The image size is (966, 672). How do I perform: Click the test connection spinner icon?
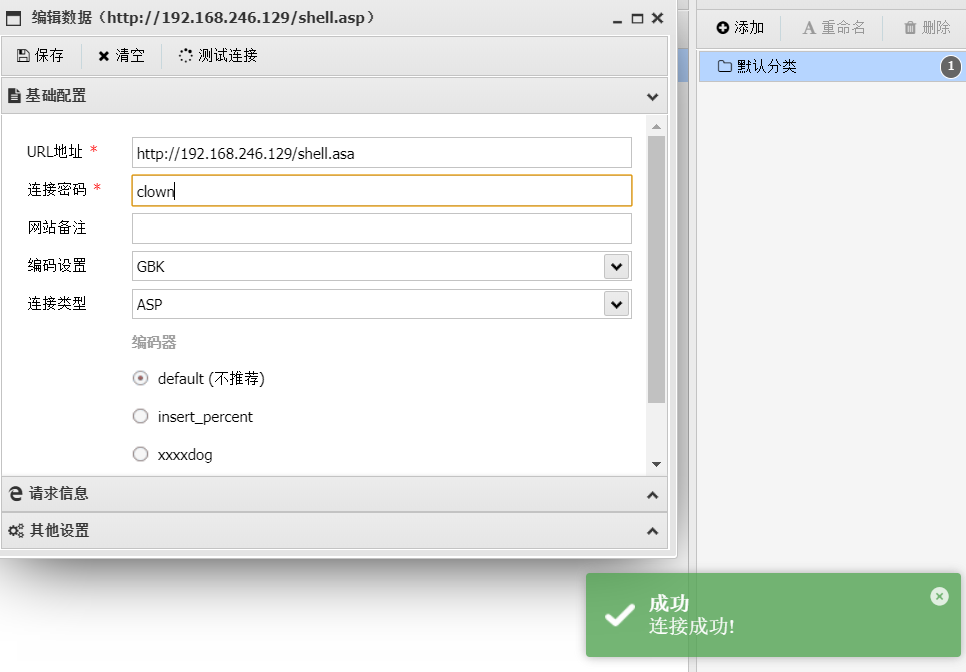(185, 55)
